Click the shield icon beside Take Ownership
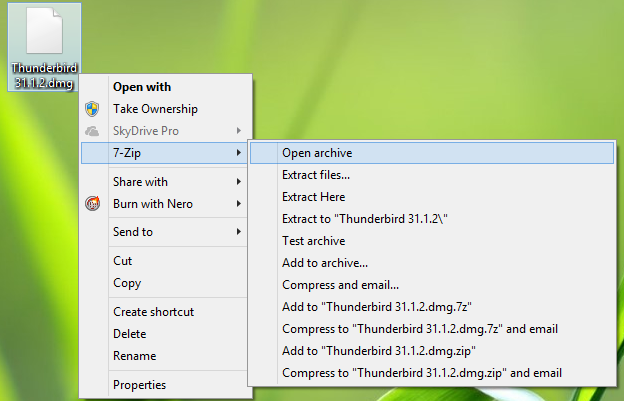This screenshot has width=624, height=401. pyautogui.click(x=92, y=109)
